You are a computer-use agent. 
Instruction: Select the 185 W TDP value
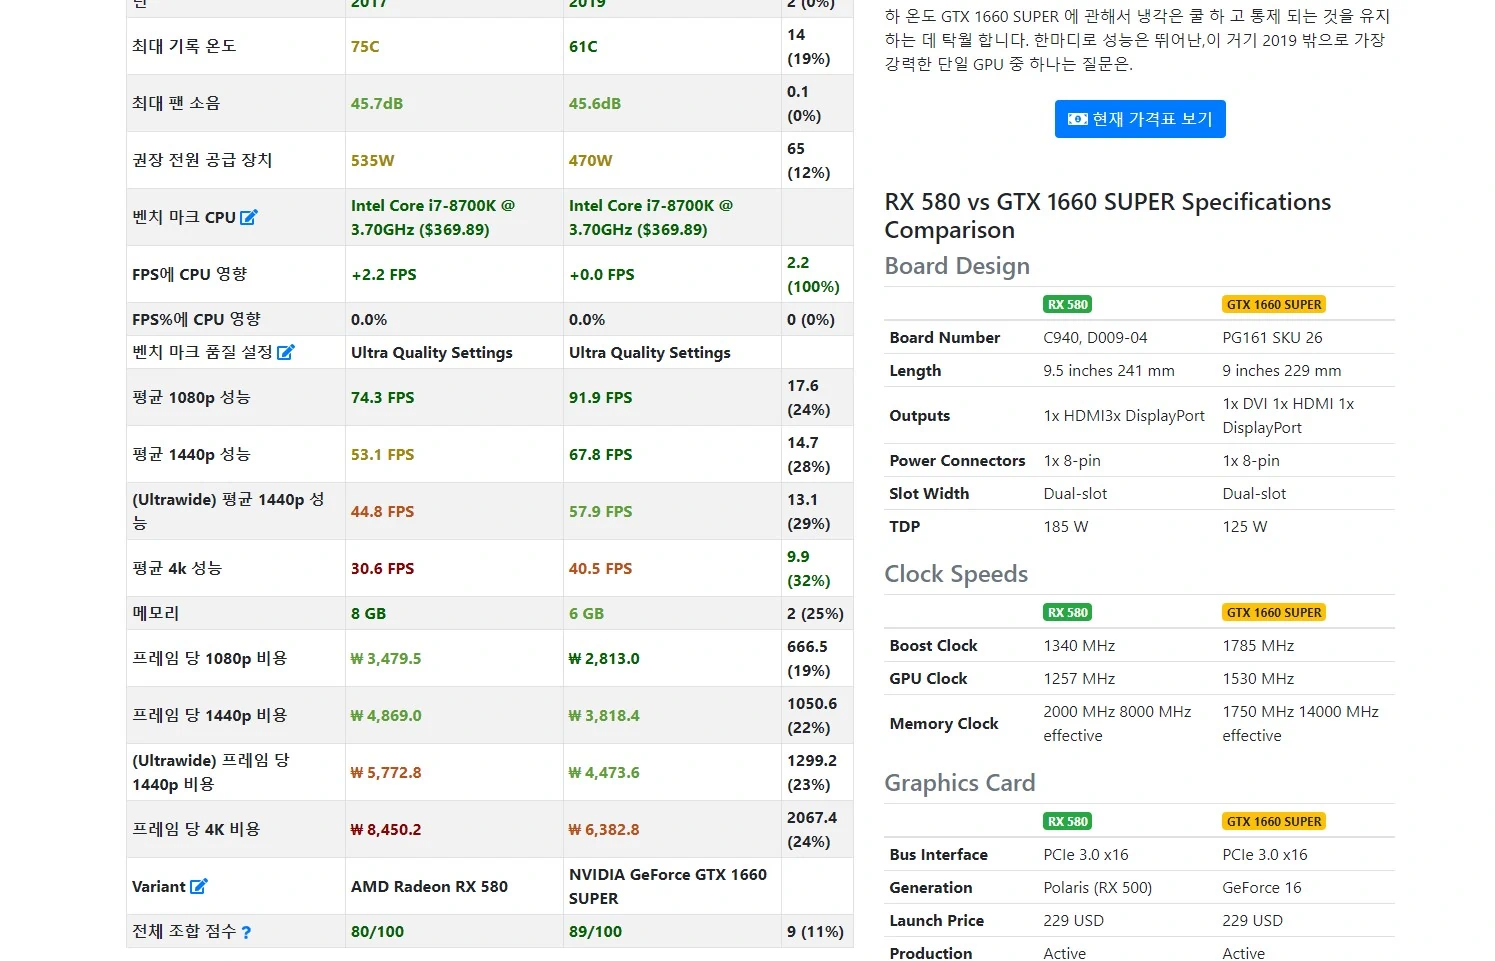[x=1065, y=526]
